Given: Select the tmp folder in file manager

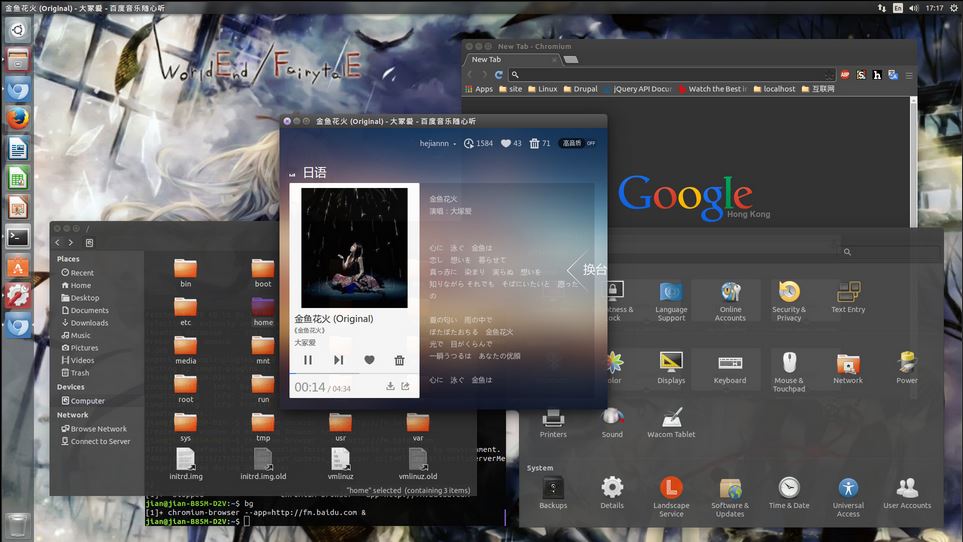Looking at the screenshot, I should pos(263,427).
